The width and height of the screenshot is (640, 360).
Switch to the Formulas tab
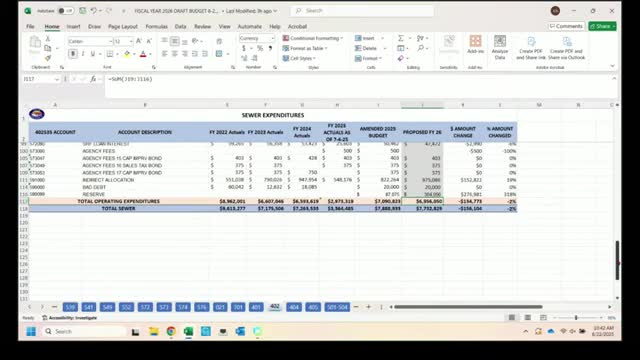156,27
